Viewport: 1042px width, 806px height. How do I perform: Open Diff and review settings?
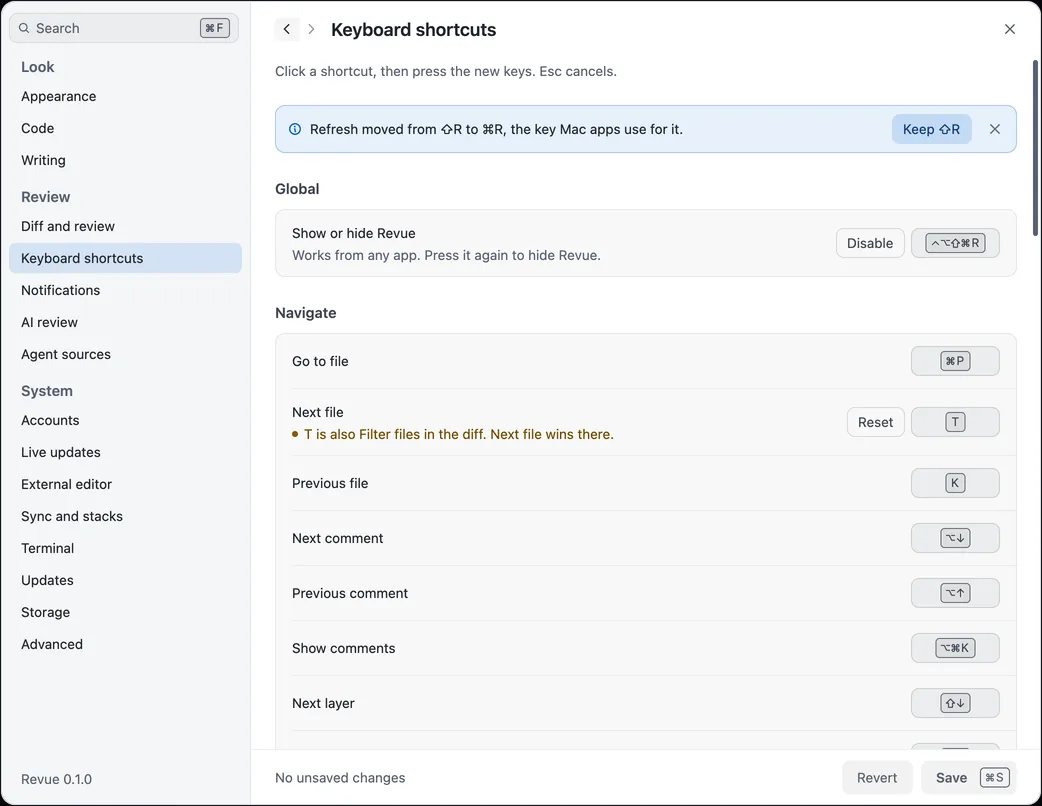click(x=125, y=226)
